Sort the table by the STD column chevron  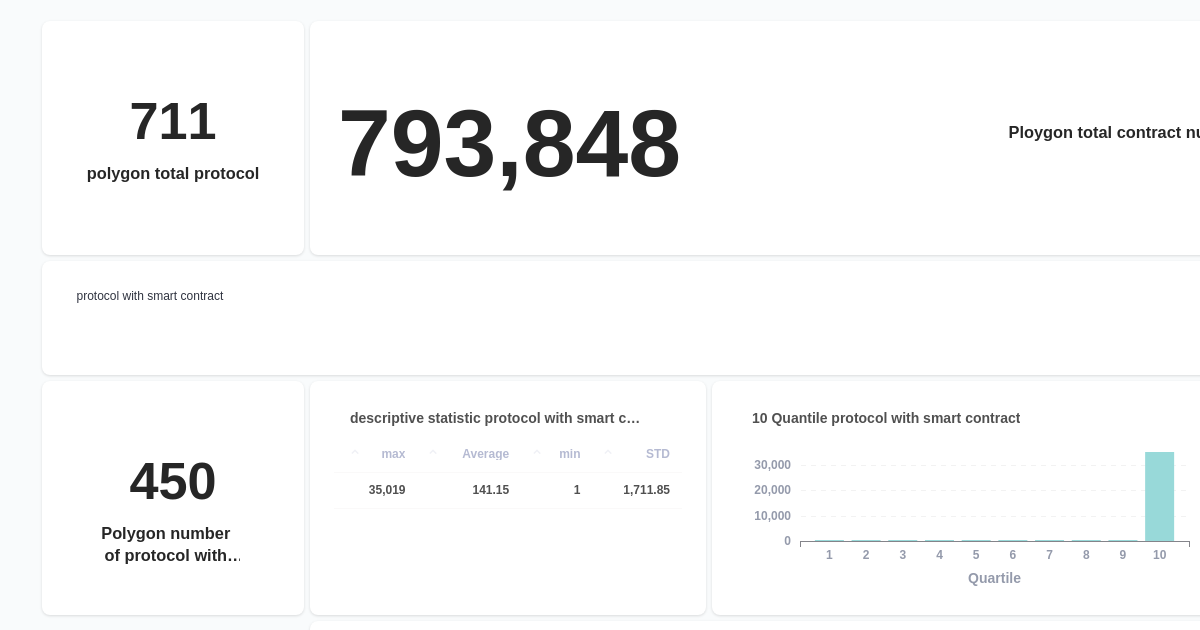(x=607, y=452)
